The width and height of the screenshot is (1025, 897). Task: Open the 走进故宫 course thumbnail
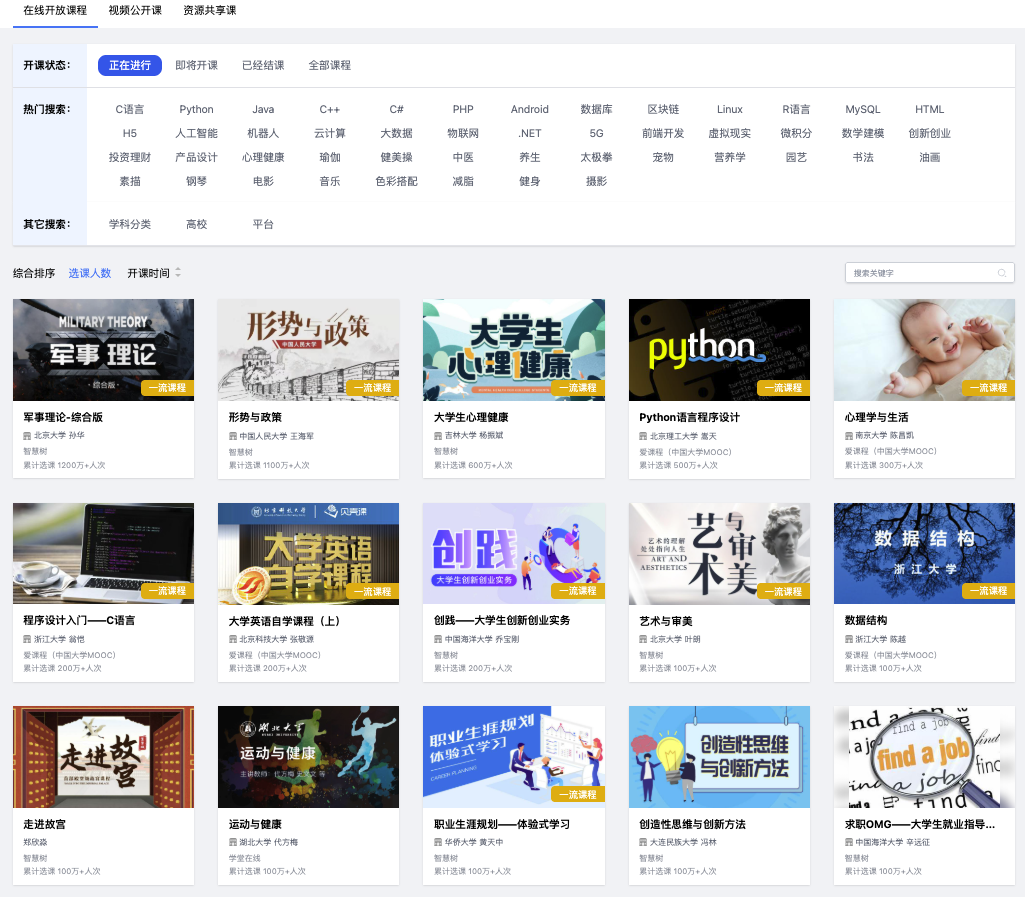pyautogui.click(x=103, y=757)
